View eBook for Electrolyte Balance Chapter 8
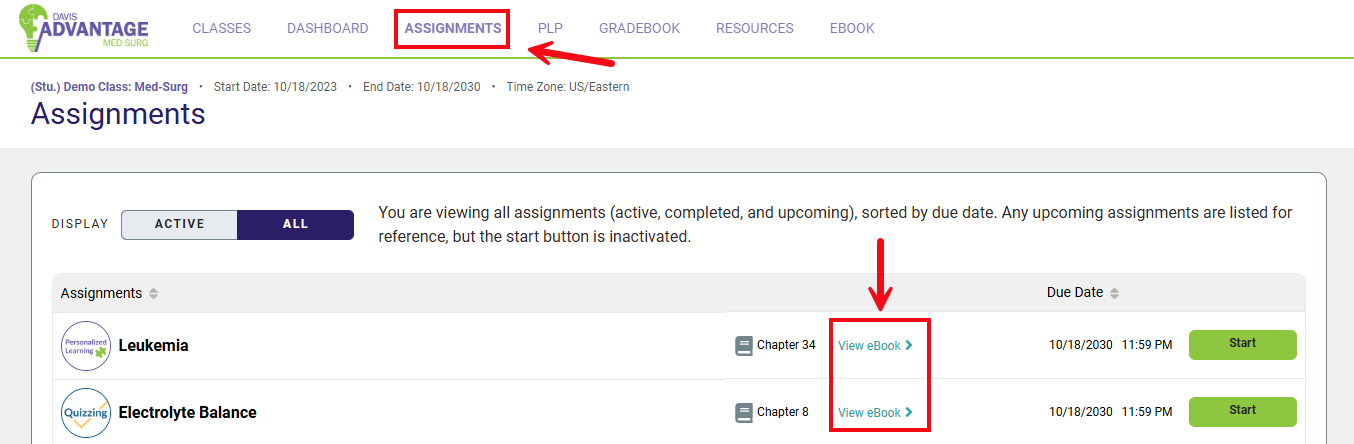This screenshot has height=444, width=1354. click(x=875, y=413)
